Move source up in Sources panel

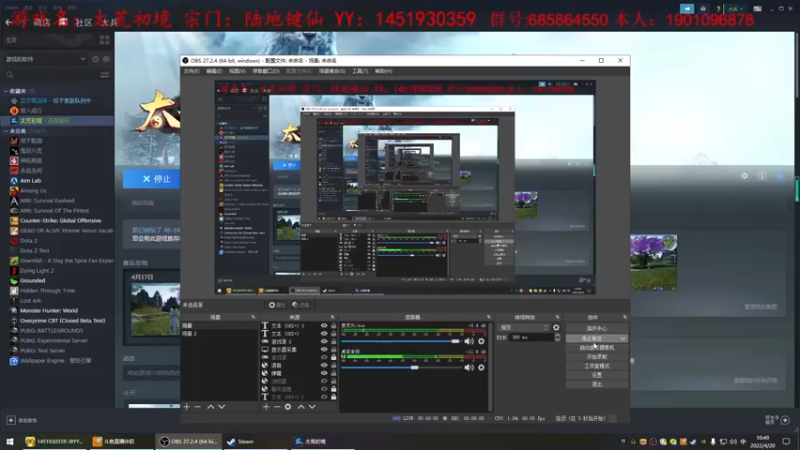pyautogui.click(x=301, y=407)
